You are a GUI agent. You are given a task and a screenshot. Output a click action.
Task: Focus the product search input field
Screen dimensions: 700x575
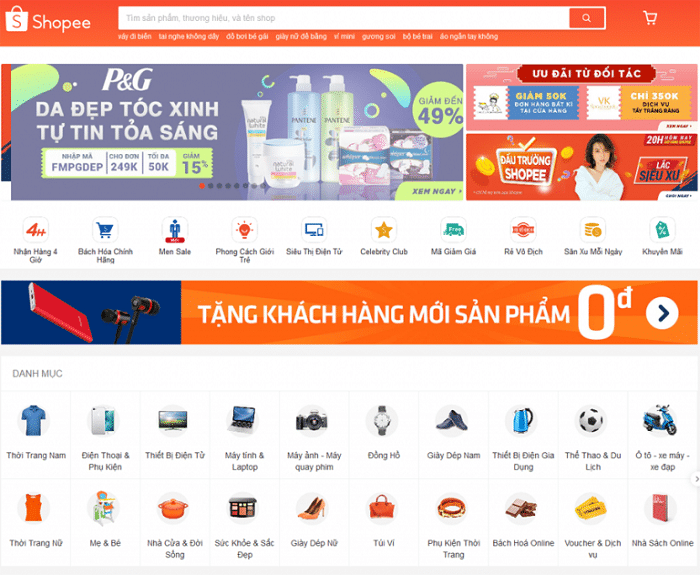(x=344, y=18)
